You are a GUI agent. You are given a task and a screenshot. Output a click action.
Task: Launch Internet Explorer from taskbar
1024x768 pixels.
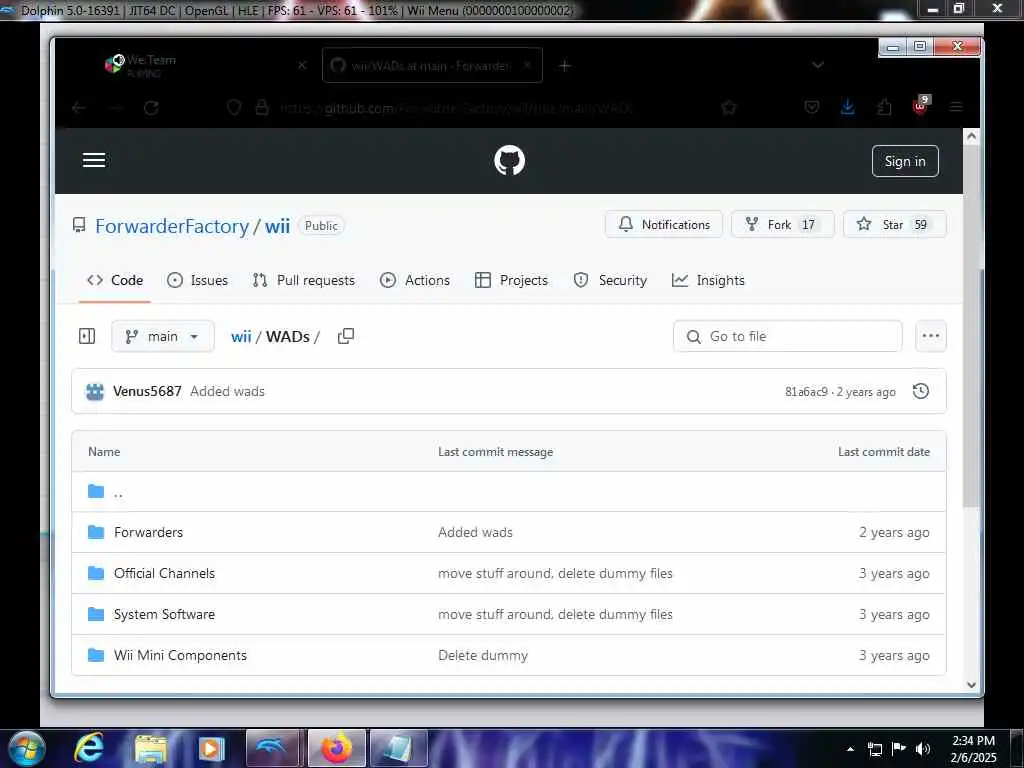coord(89,748)
